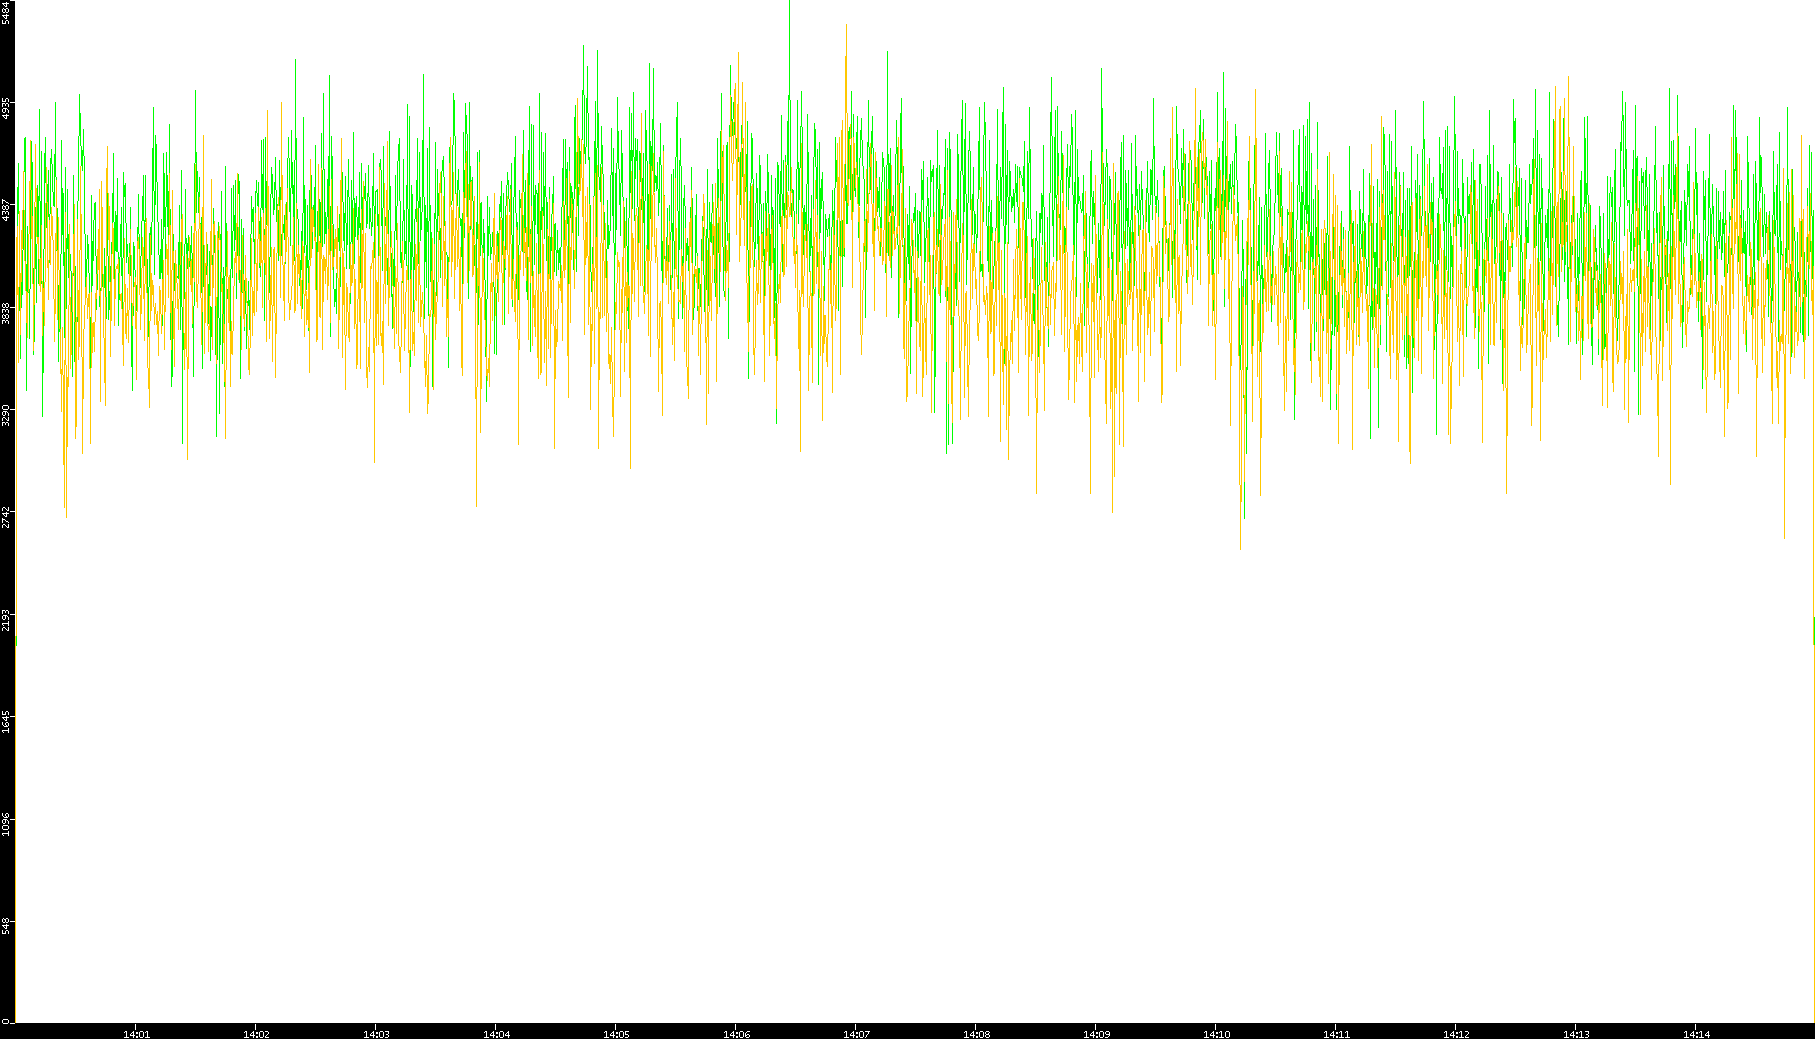Click the 14:01 time axis label

click(136, 1034)
